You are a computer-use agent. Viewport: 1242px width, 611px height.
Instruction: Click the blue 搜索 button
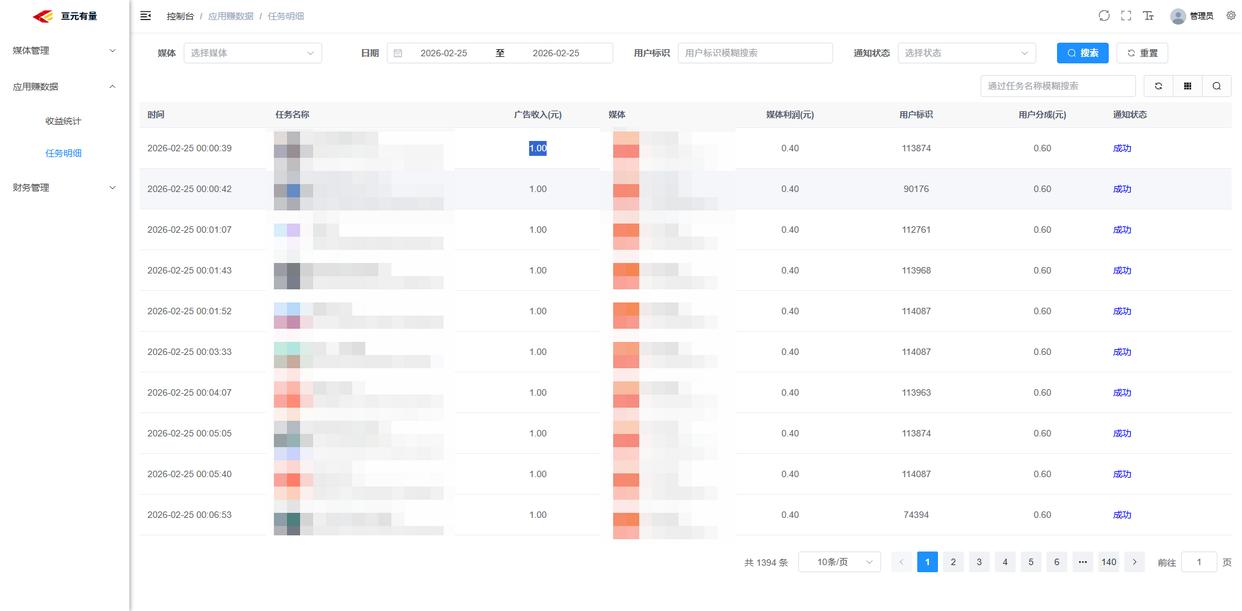[x=1083, y=53]
